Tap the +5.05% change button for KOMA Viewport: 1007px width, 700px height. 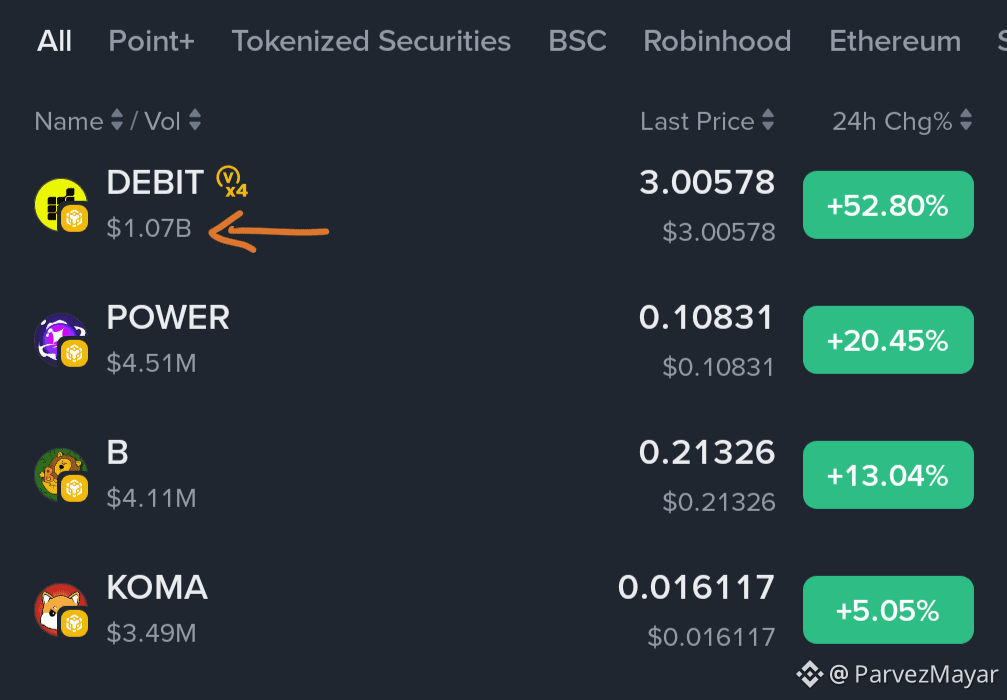888,609
